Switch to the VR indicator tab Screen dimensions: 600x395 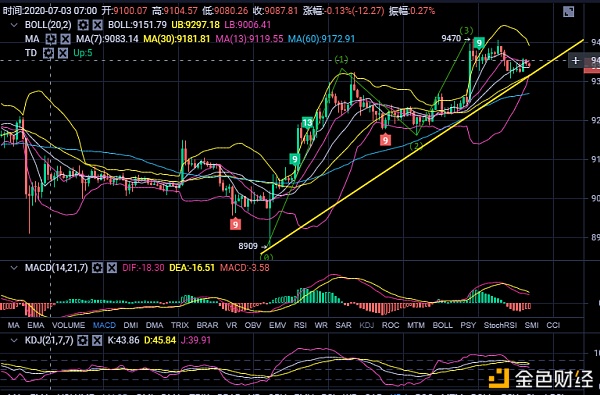coord(231,325)
